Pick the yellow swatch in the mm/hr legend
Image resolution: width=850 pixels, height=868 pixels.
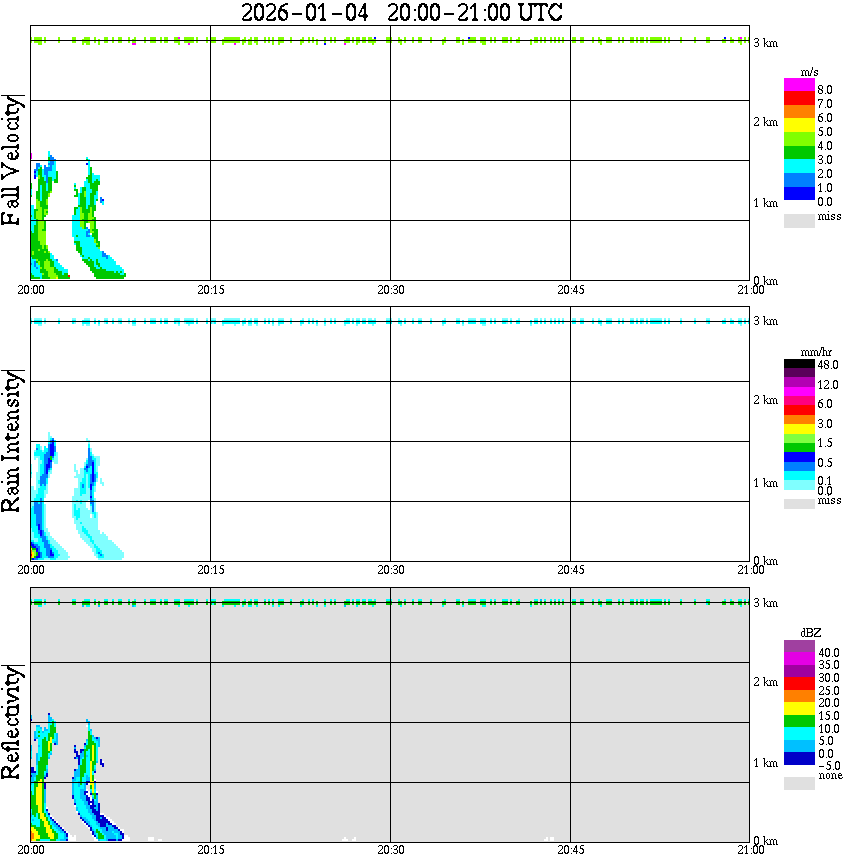click(799, 429)
